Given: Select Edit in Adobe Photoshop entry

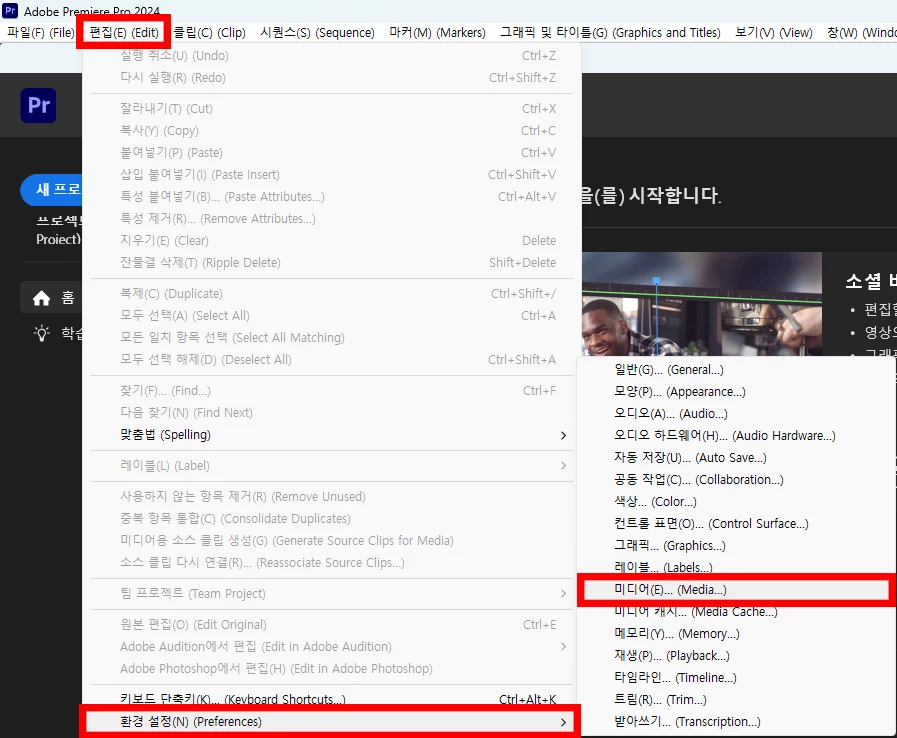Looking at the screenshot, I should (x=332, y=669).
